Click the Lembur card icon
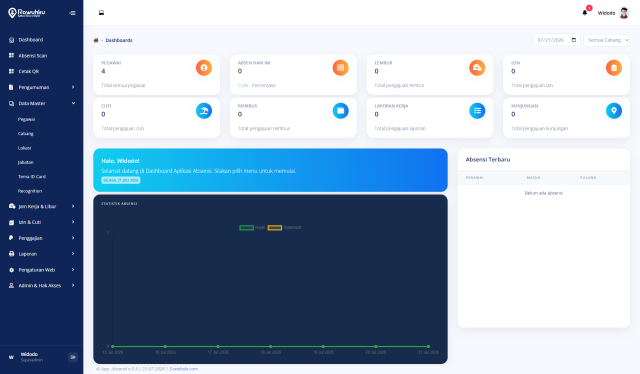This screenshot has width=640, height=374. click(x=477, y=68)
